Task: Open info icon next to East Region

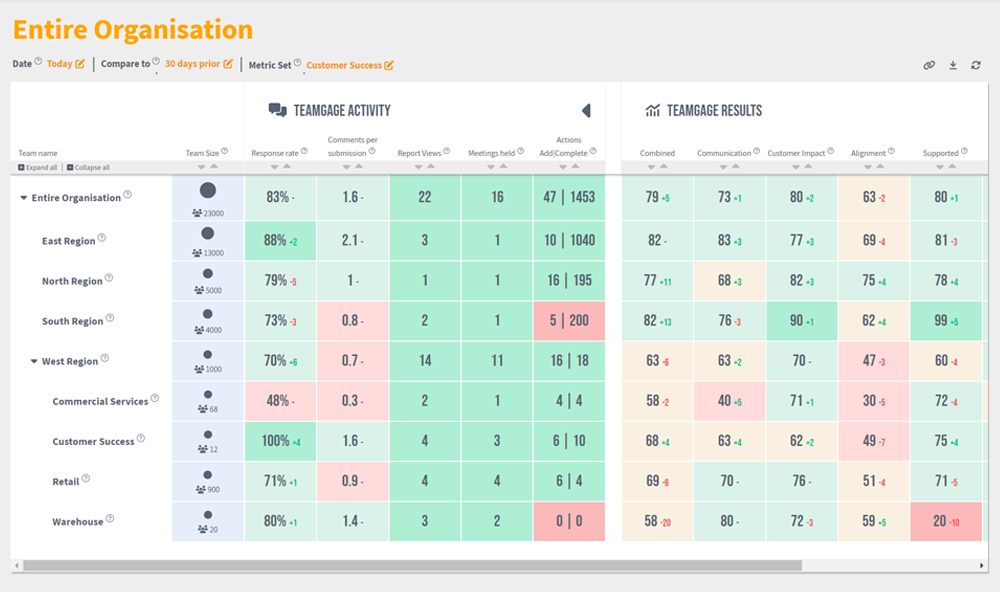Action: click(101, 238)
